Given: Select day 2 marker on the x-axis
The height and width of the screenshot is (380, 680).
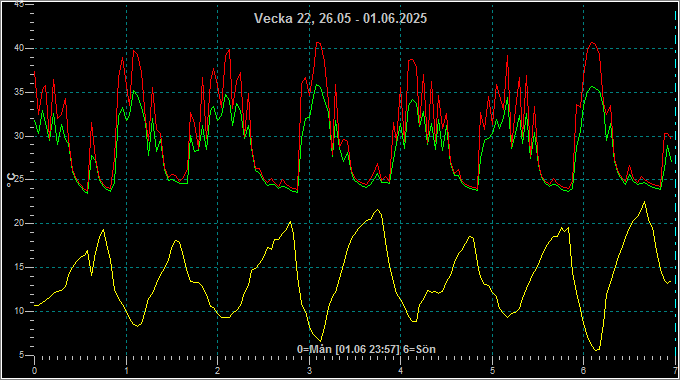Looking at the screenshot, I should (x=218, y=371).
